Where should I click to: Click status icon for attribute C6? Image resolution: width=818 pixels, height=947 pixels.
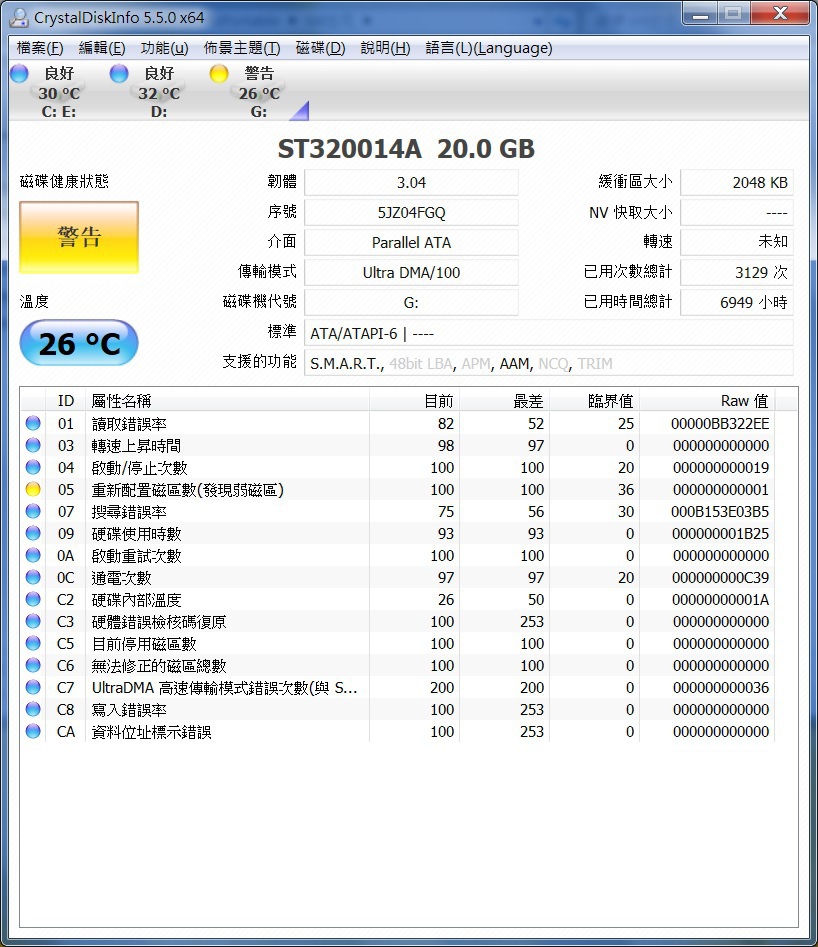pos(33,666)
